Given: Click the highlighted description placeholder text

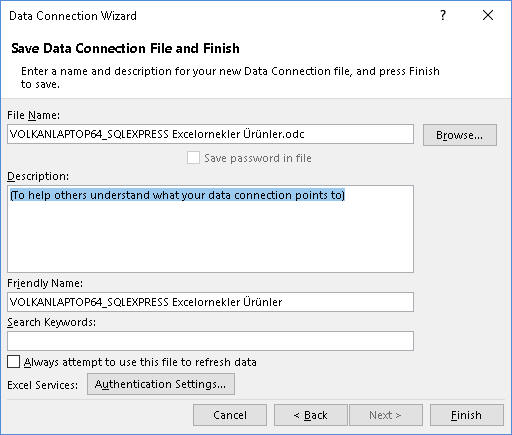Looking at the screenshot, I should [177, 195].
